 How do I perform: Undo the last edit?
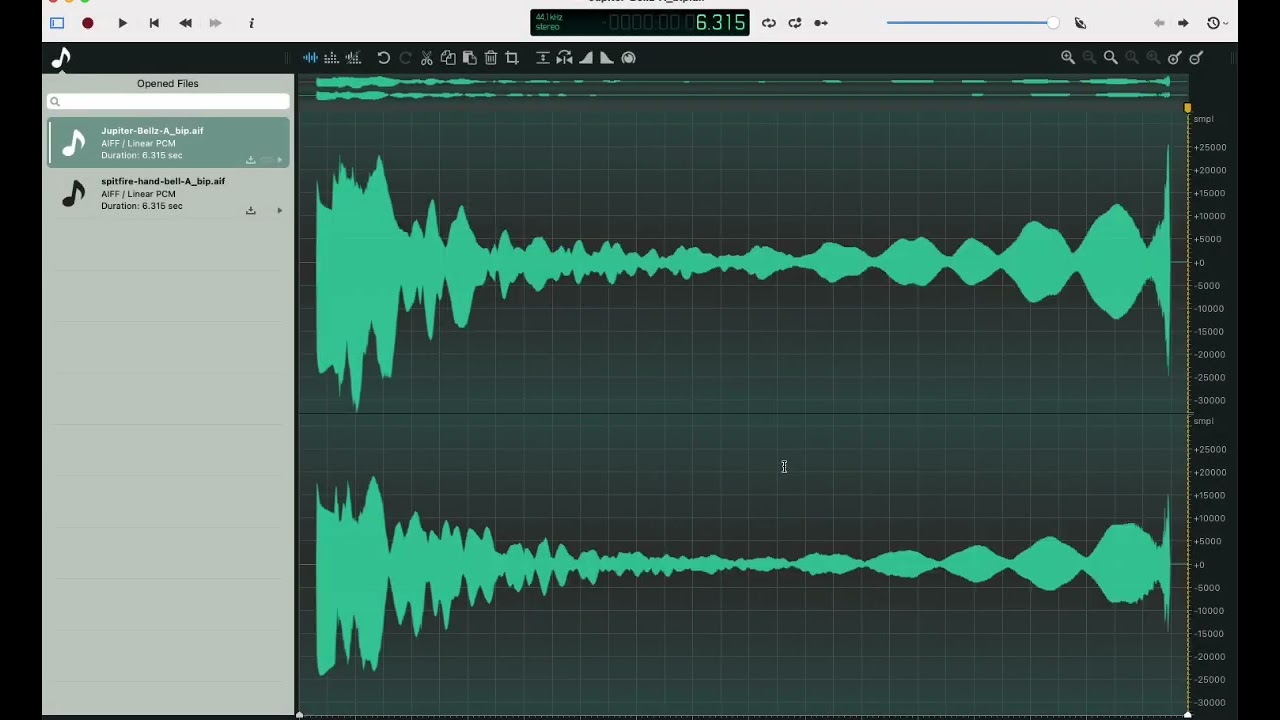tap(384, 58)
